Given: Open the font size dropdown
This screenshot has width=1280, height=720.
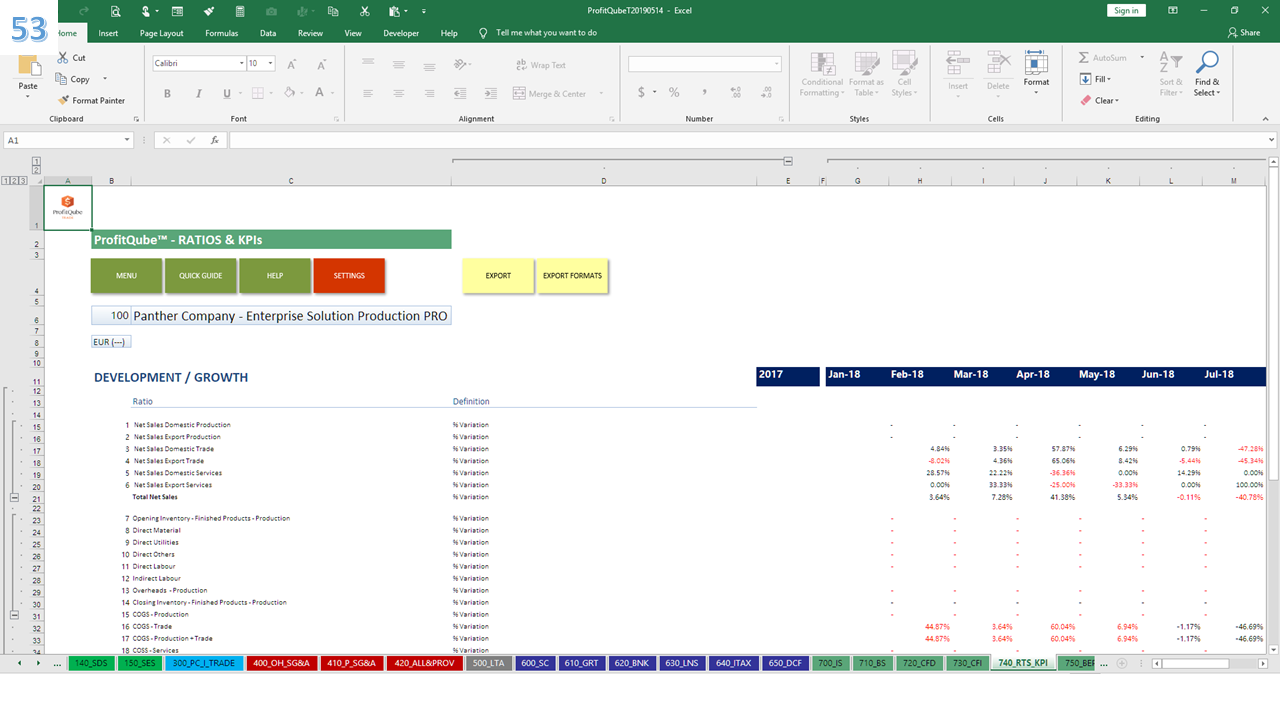Looking at the screenshot, I should (271, 64).
